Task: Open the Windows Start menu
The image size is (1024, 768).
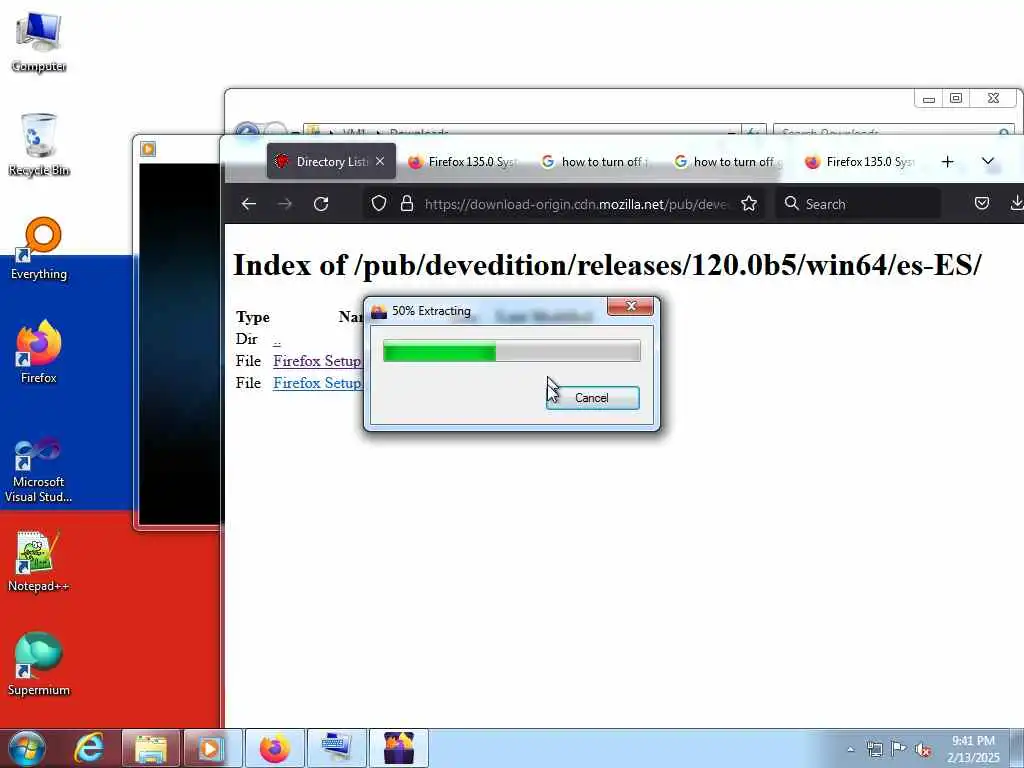Action: pos(27,748)
